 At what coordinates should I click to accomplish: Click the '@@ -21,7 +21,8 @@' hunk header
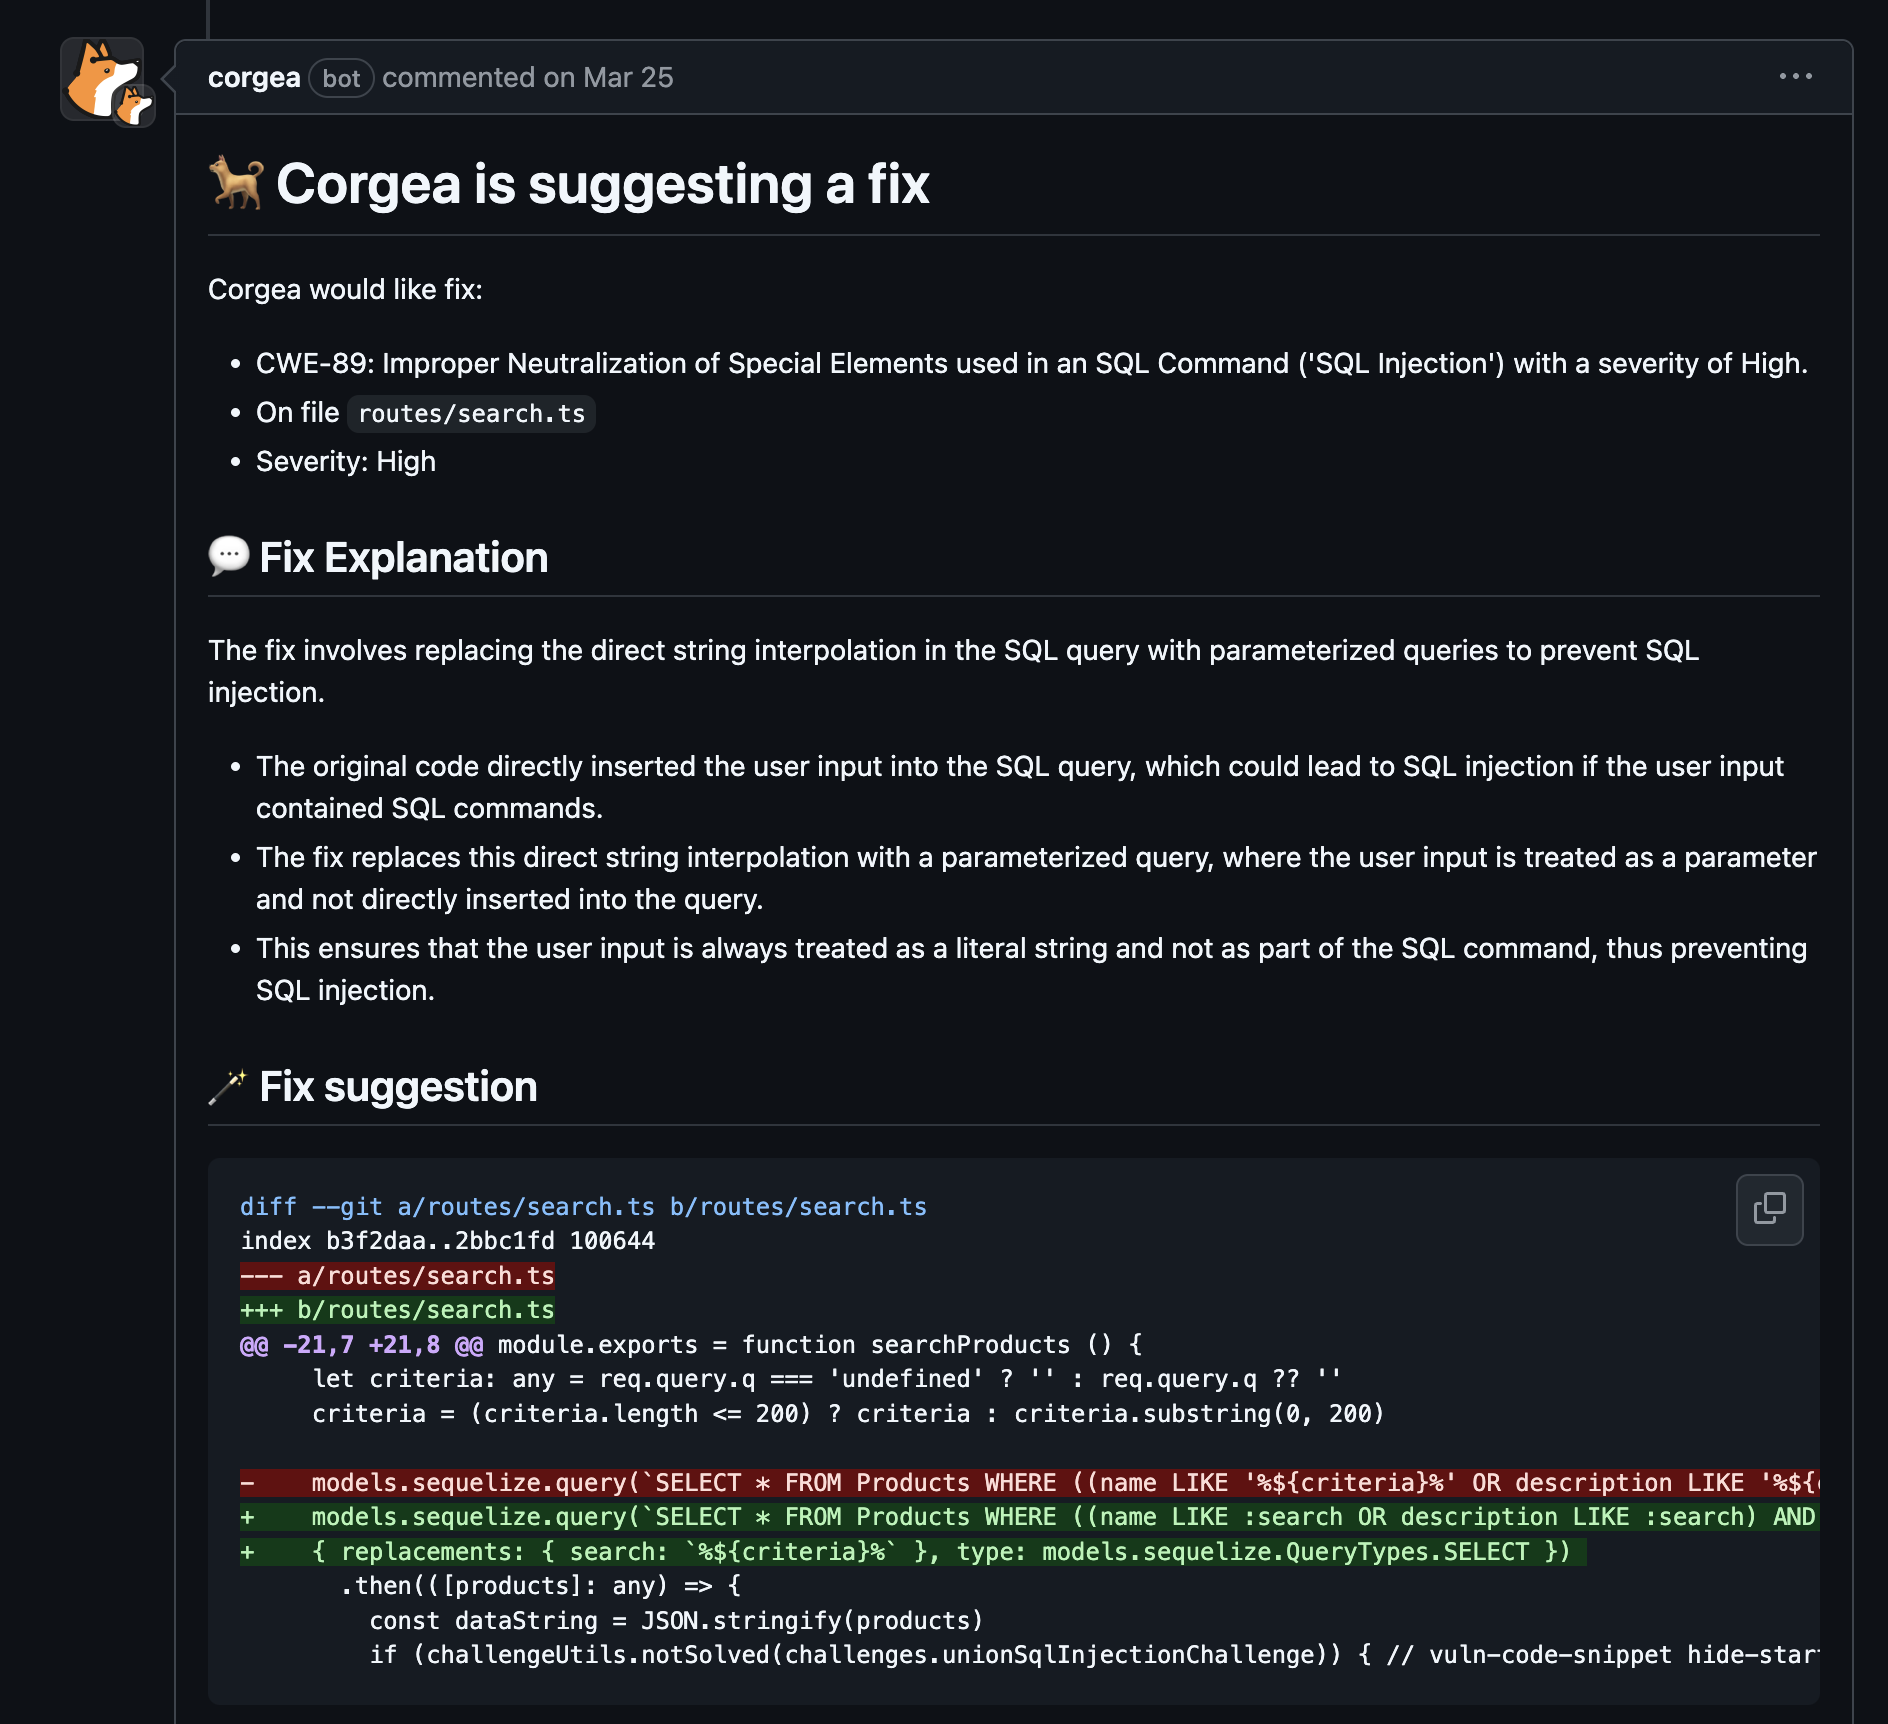(x=361, y=1345)
